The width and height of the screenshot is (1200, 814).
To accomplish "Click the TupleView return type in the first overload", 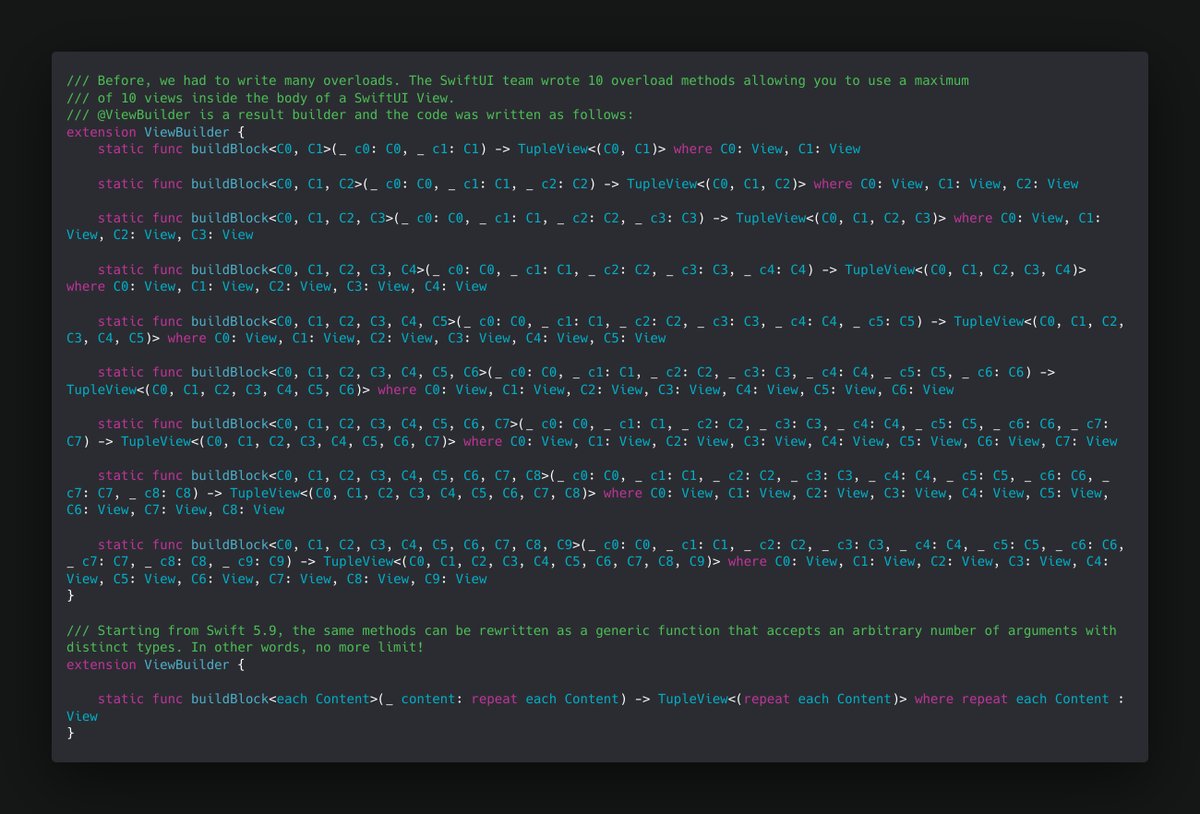I will [555, 148].
